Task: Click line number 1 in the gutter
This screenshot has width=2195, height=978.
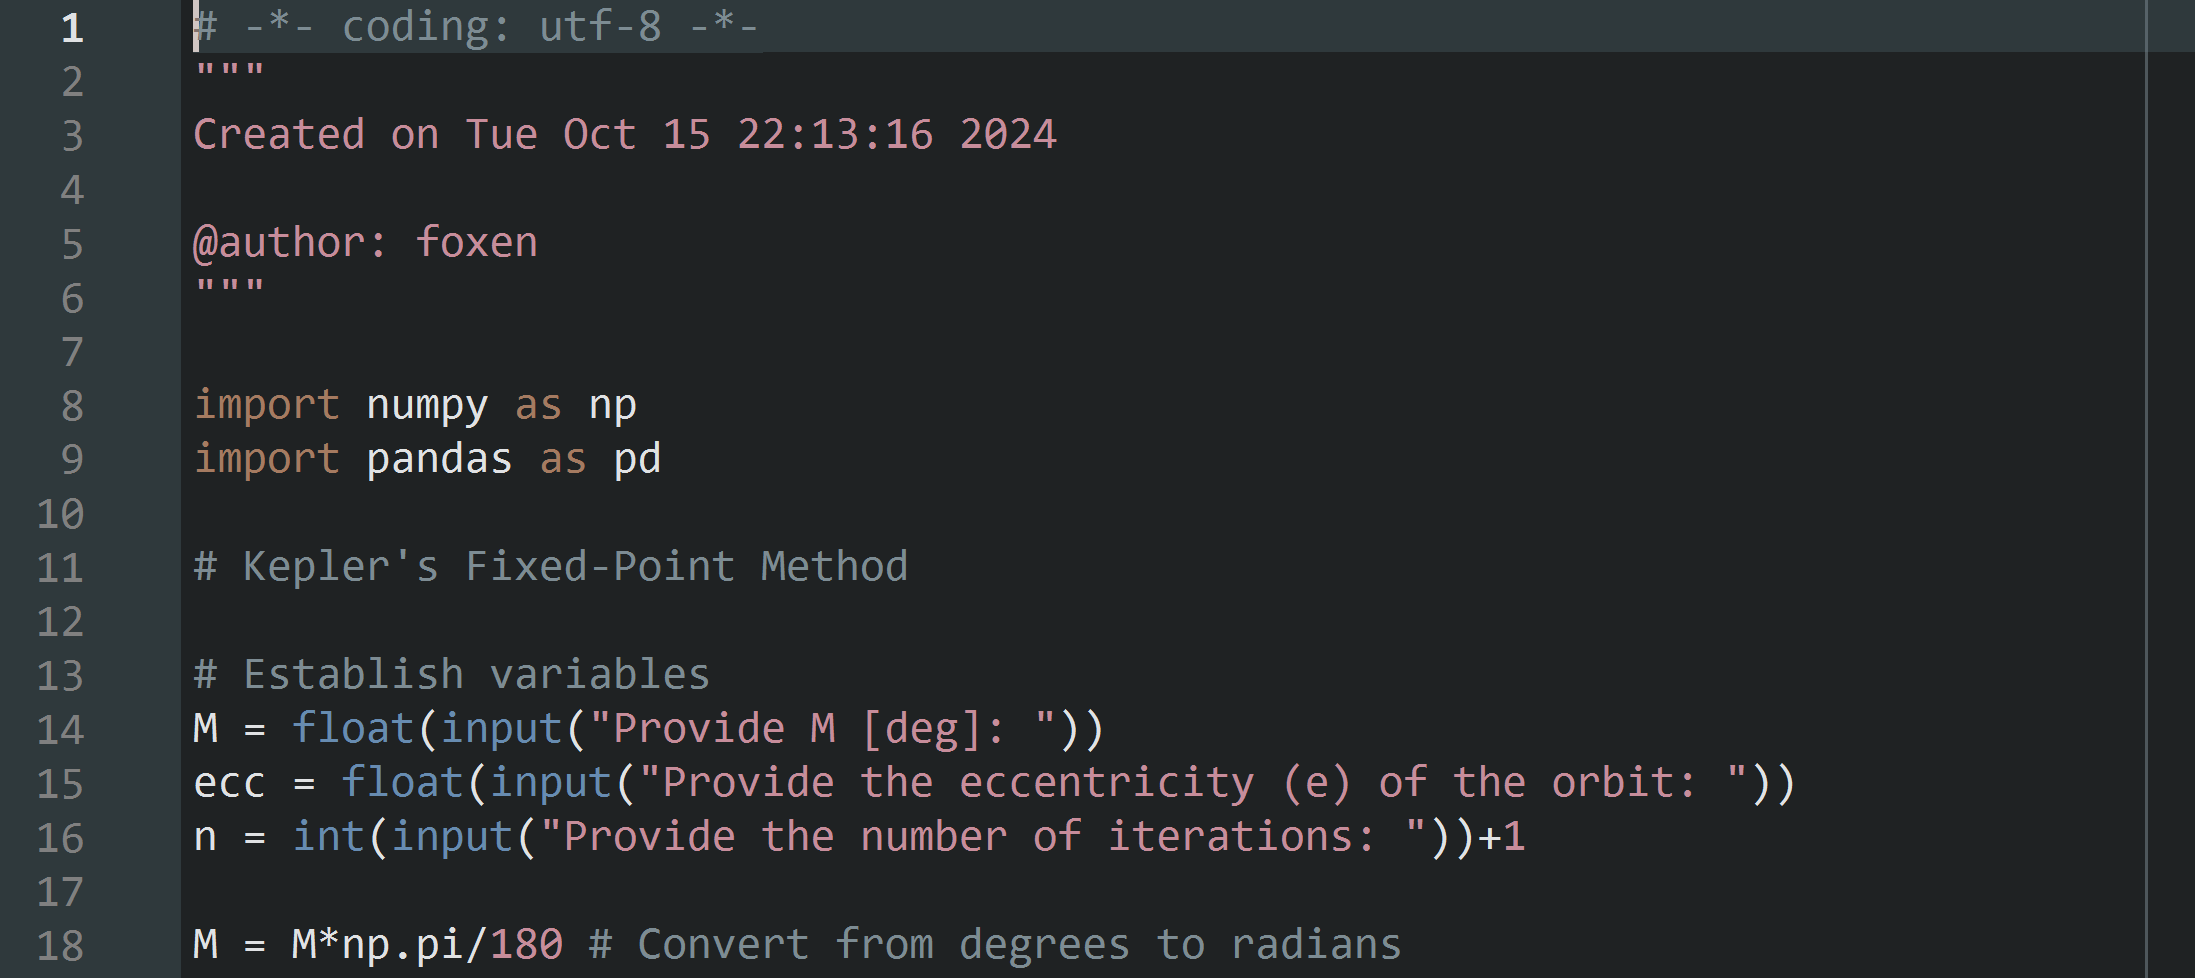Action: click(x=72, y=27)
